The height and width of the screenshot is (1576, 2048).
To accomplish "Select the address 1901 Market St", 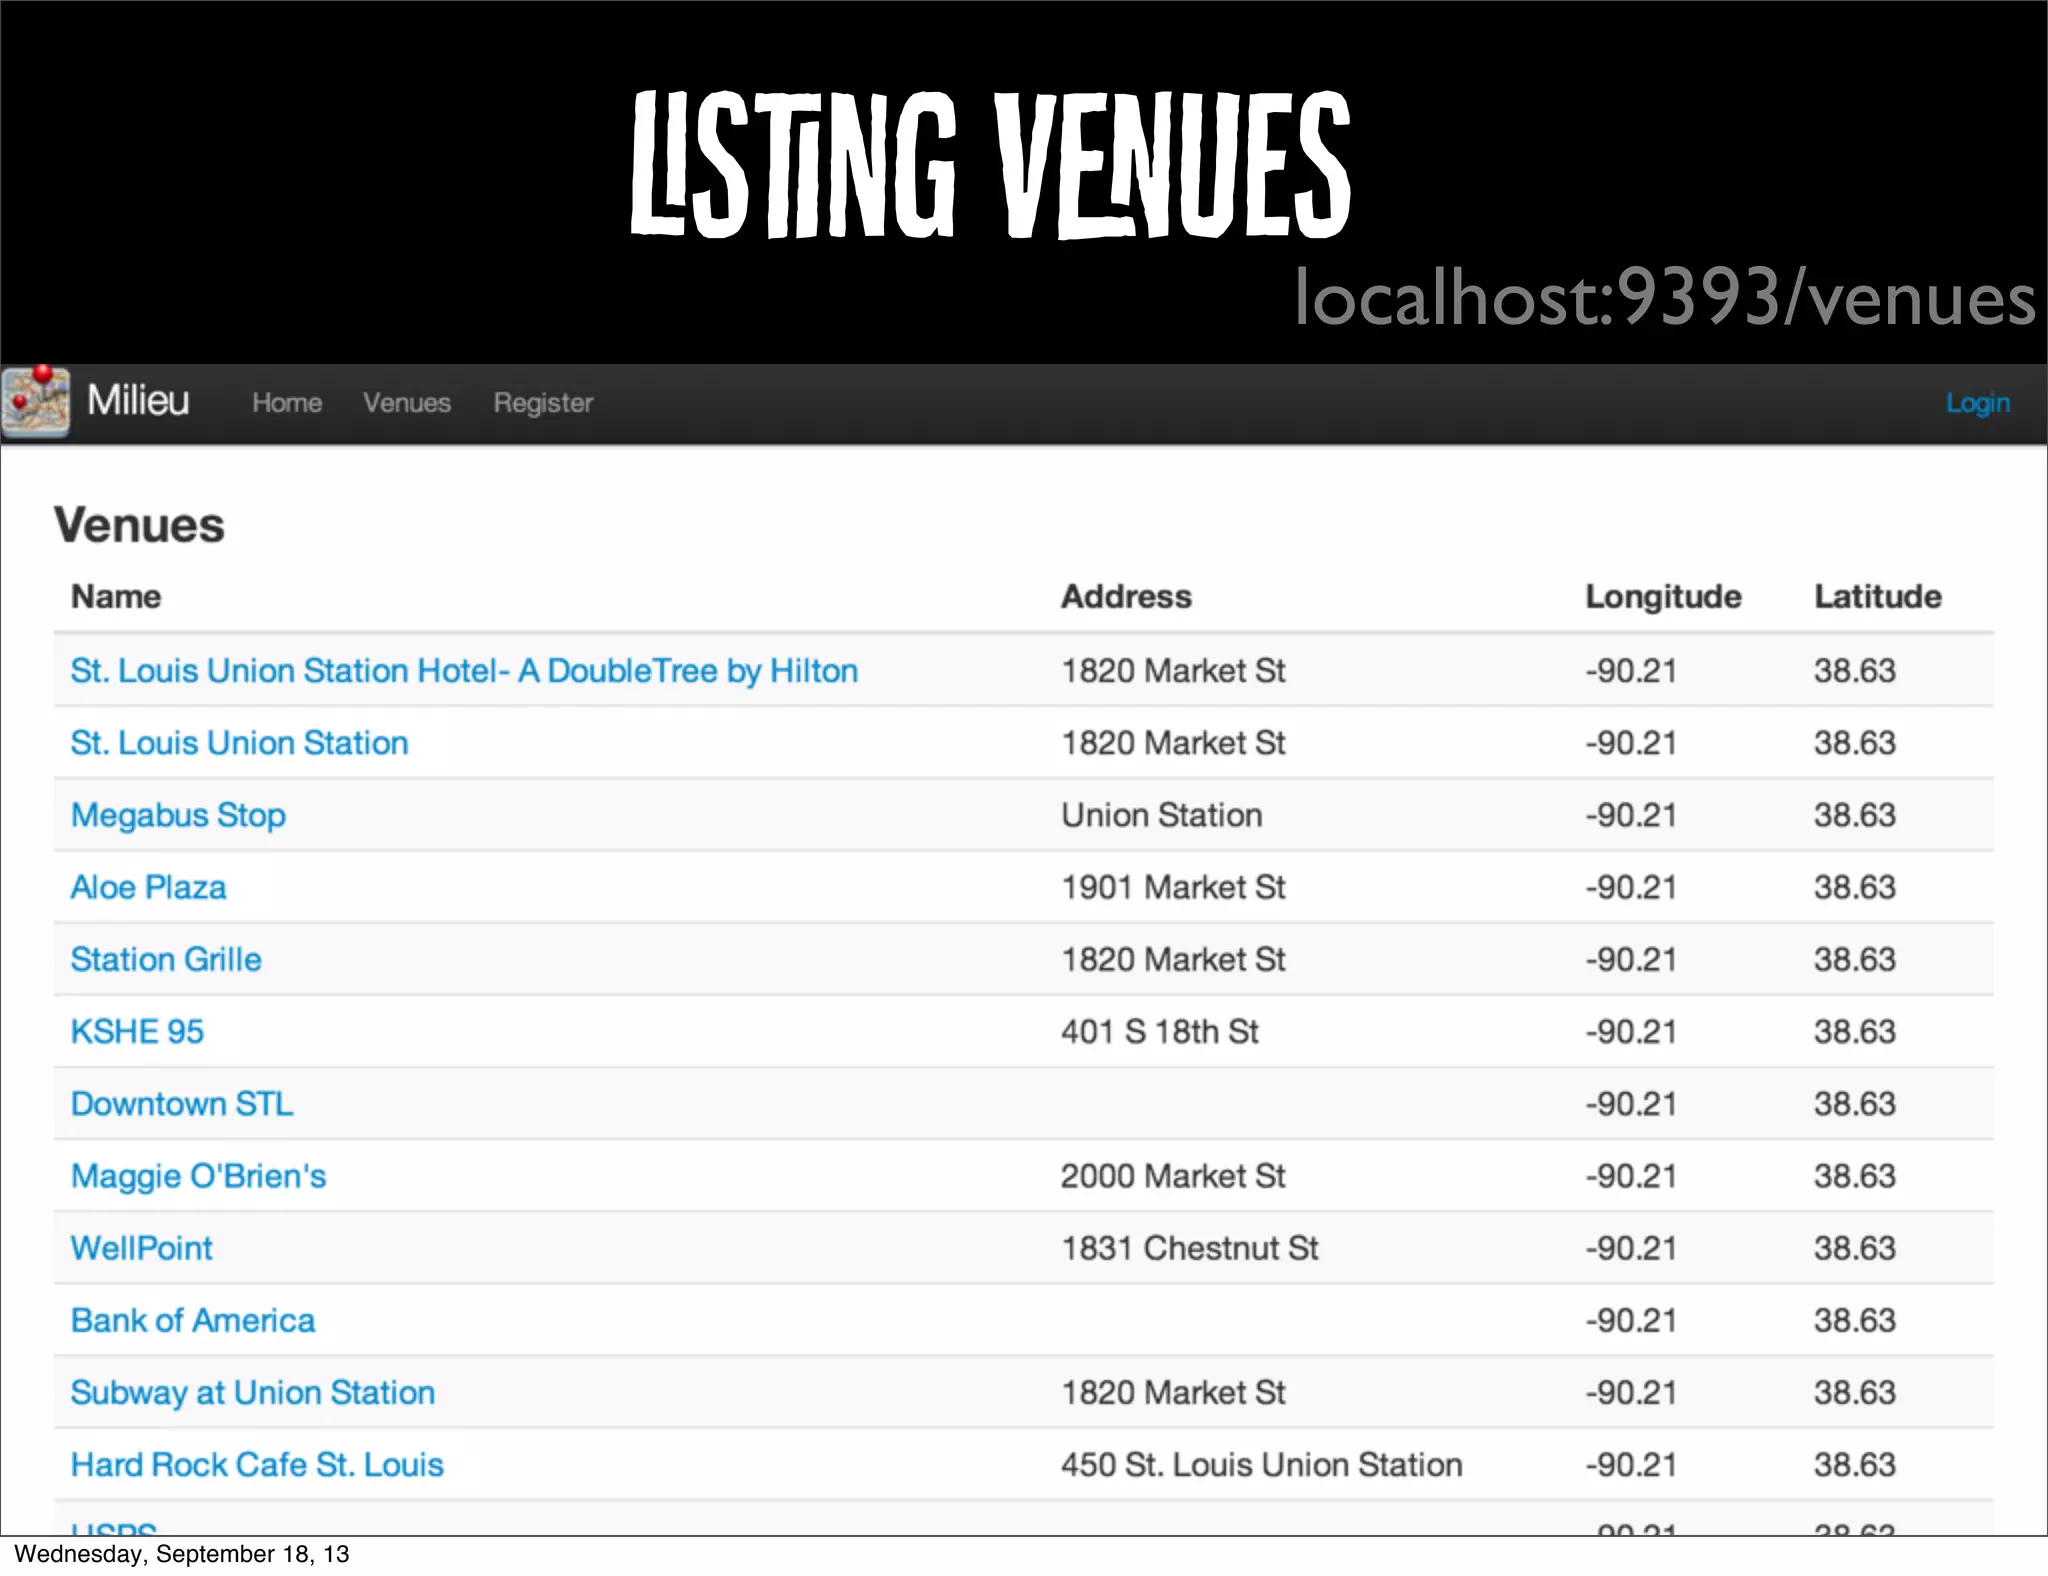I will tap(1173, 888).
